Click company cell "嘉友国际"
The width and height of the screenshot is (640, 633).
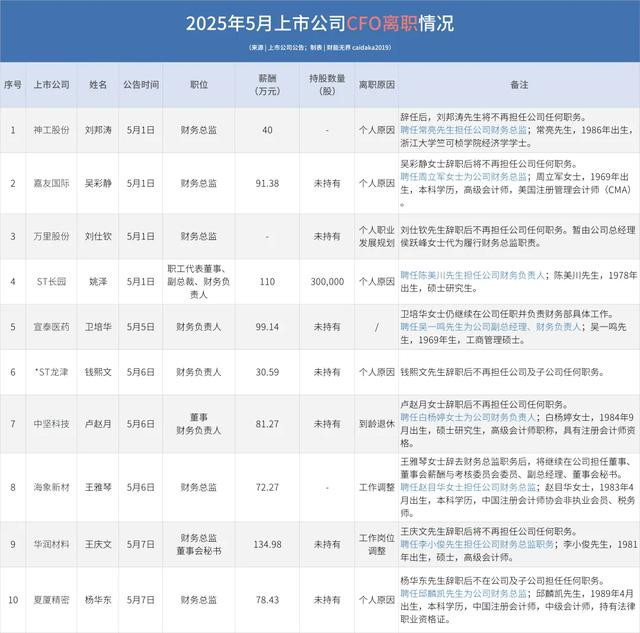tap(51, 183)
